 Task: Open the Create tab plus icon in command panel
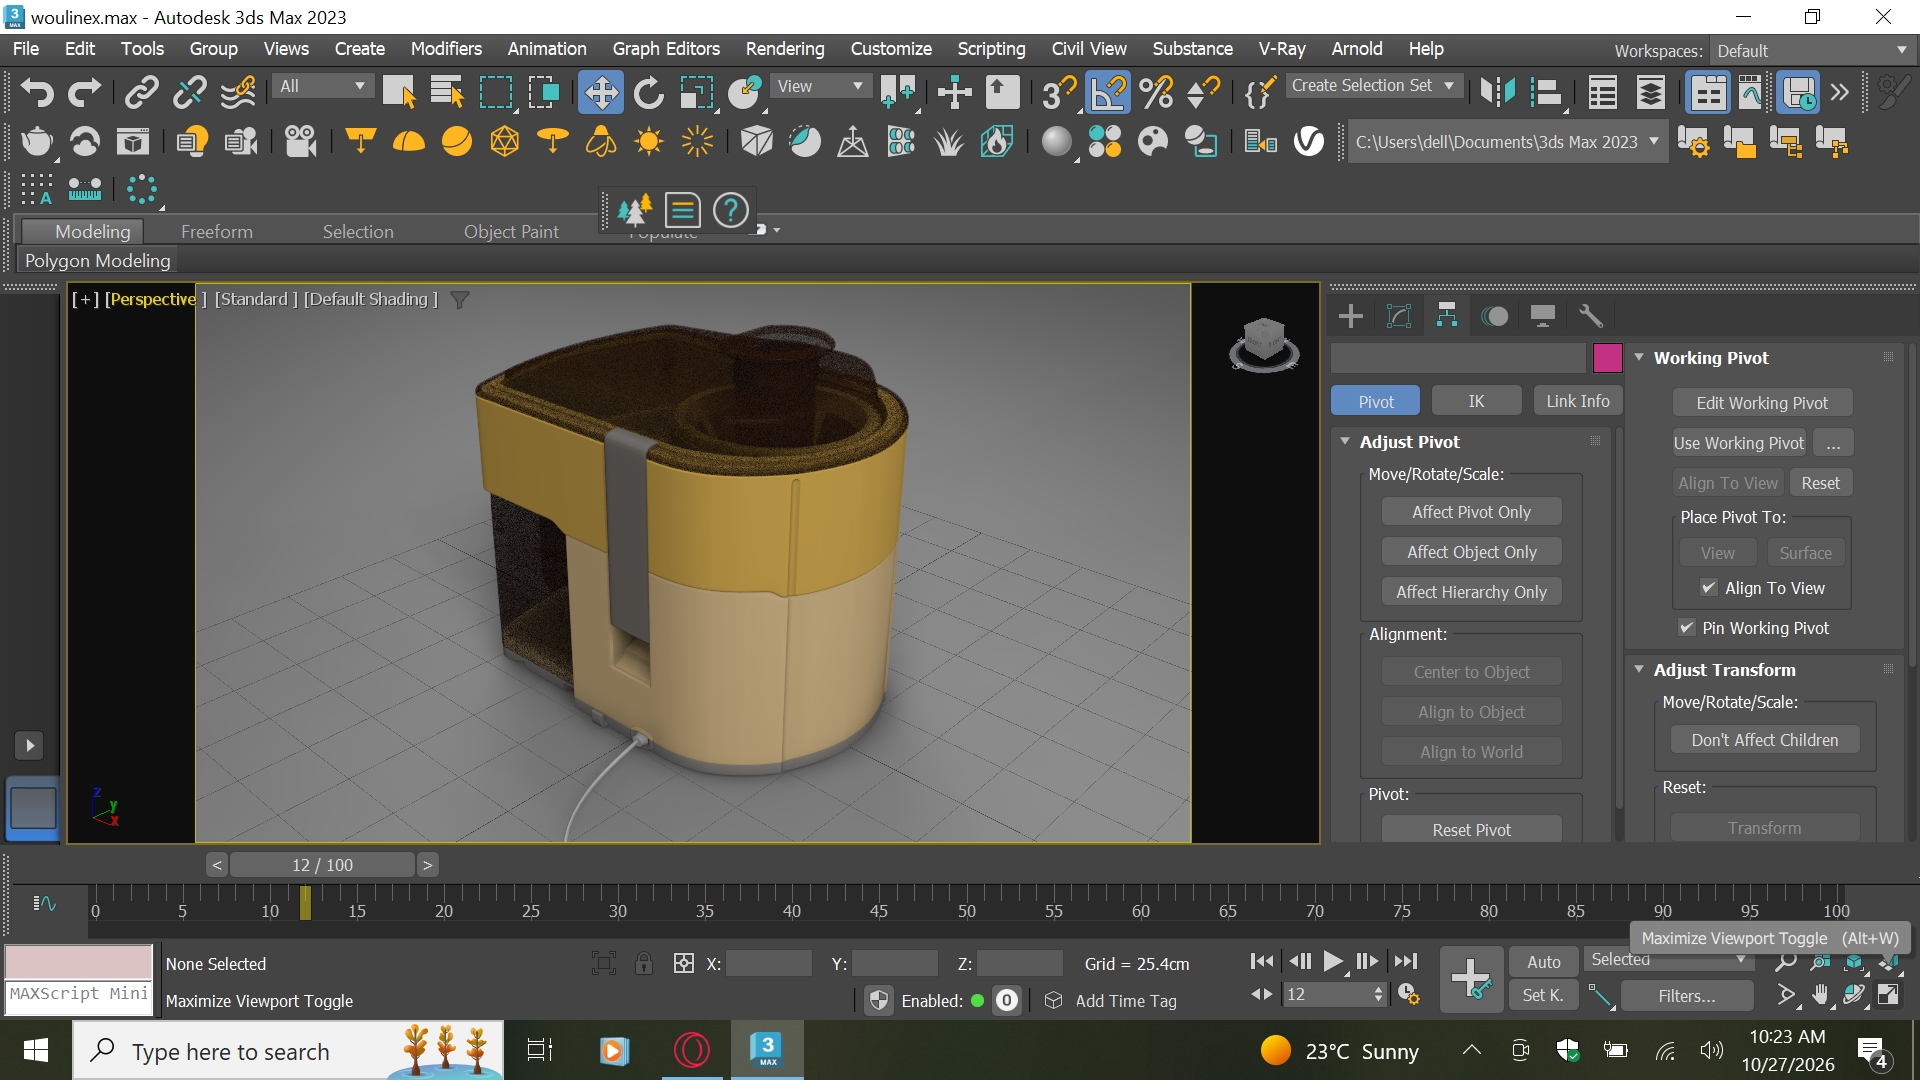tap(1350, 316)
